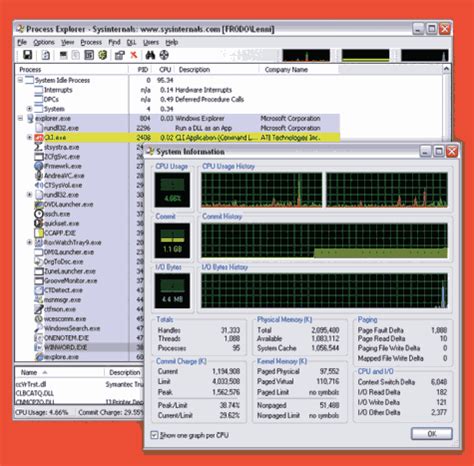Click the magnifier icon of WindowsSearch.exe
This screenshot has height=466, width=474.
(x=39, y=328)
